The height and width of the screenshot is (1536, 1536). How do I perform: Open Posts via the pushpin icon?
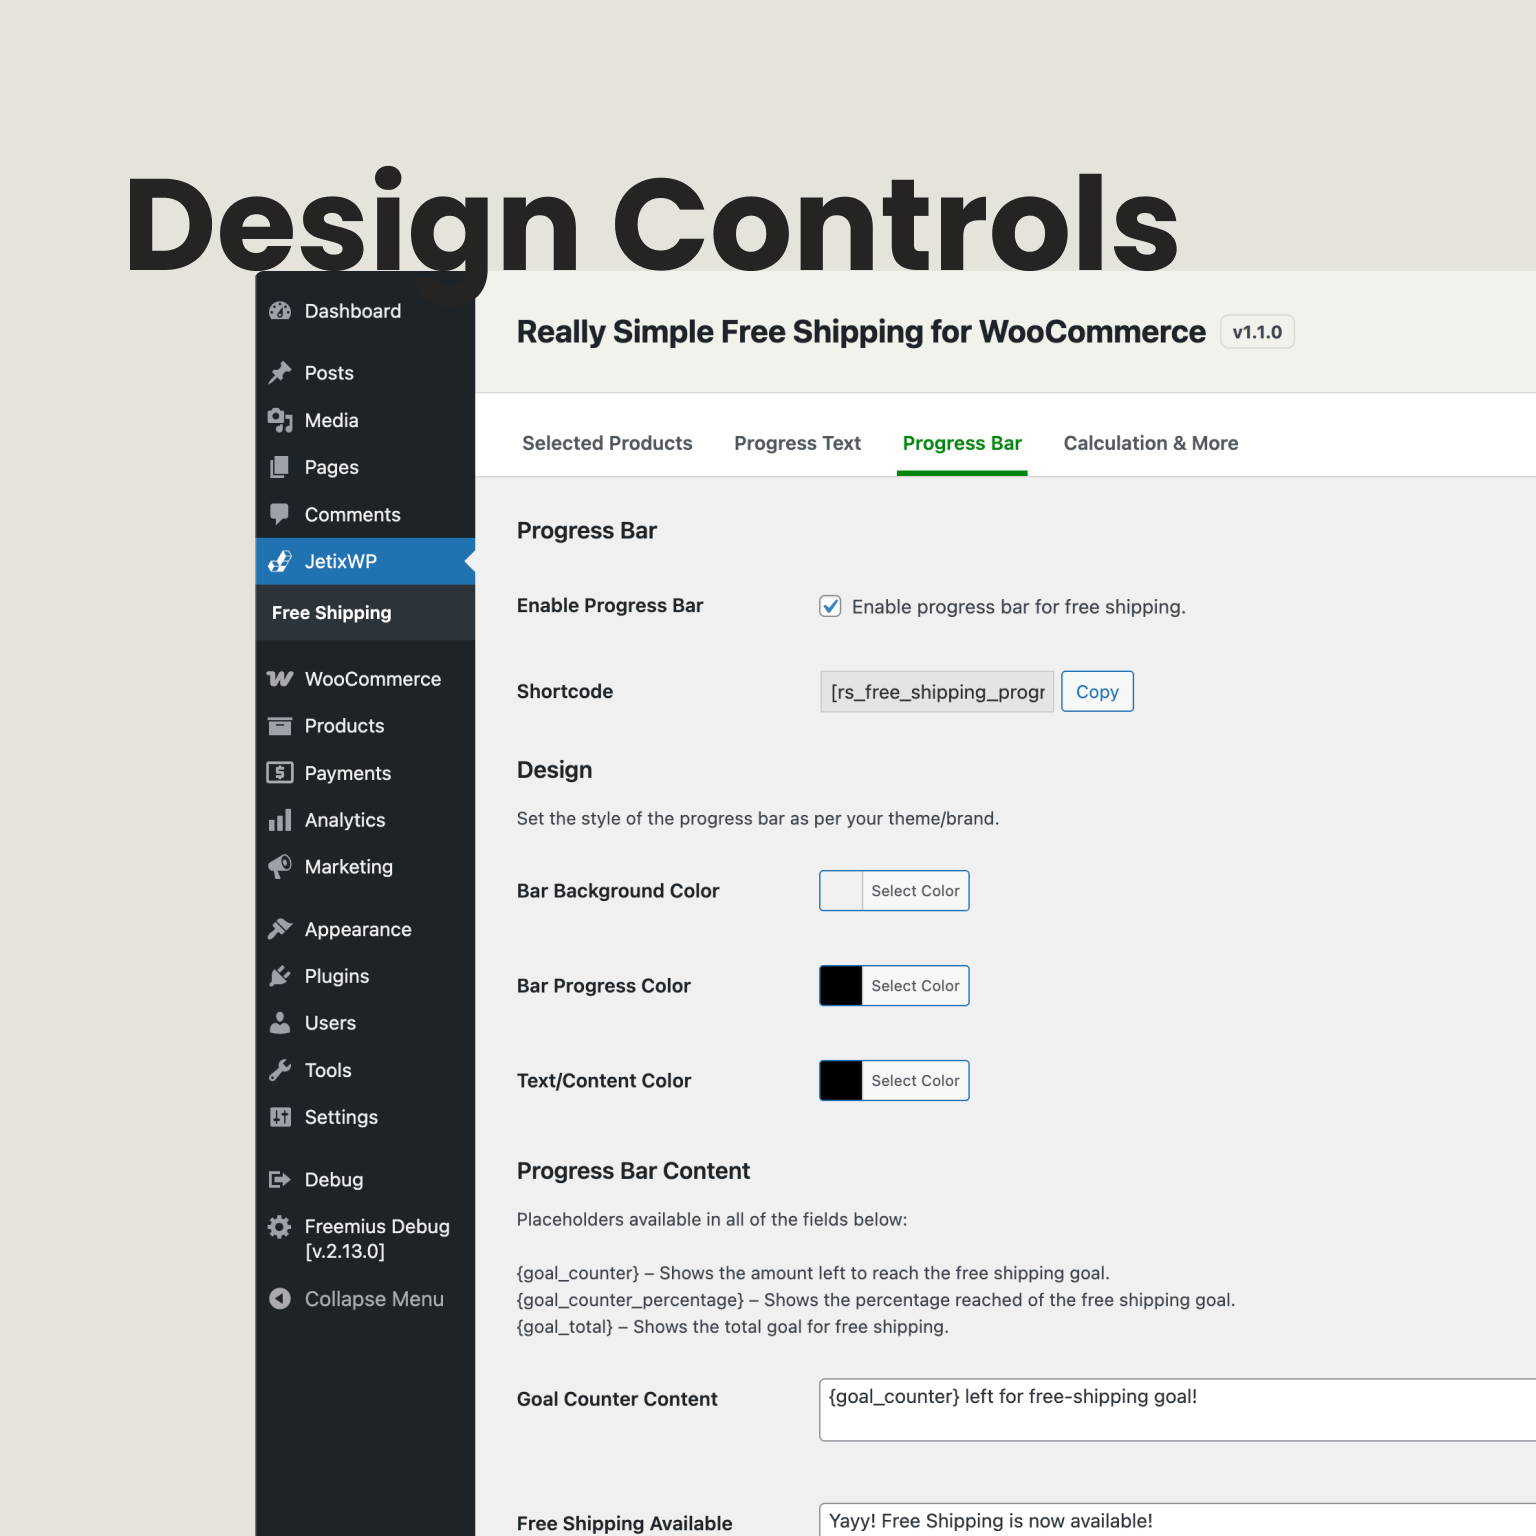[280, 373]
